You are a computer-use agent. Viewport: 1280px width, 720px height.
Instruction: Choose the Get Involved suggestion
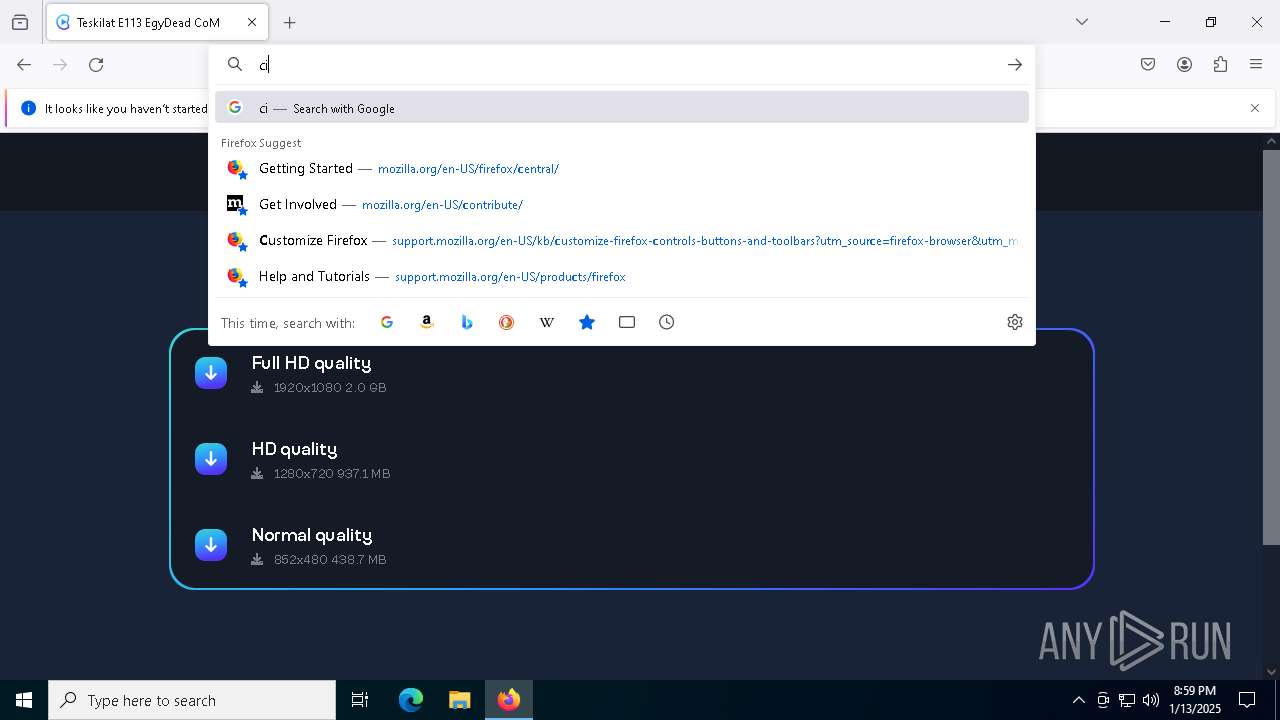click(x=622, y=204)
